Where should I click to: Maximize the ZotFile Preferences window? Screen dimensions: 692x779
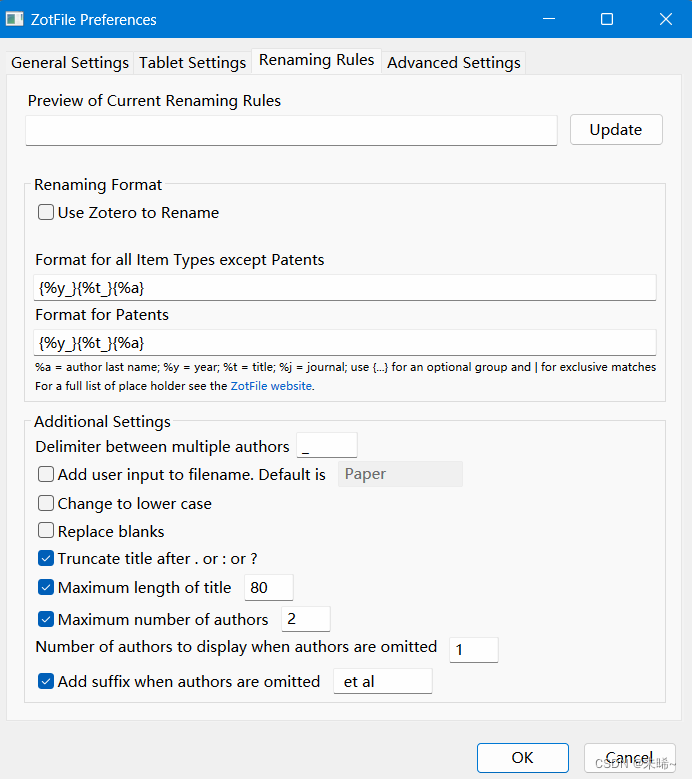[607, 19]
